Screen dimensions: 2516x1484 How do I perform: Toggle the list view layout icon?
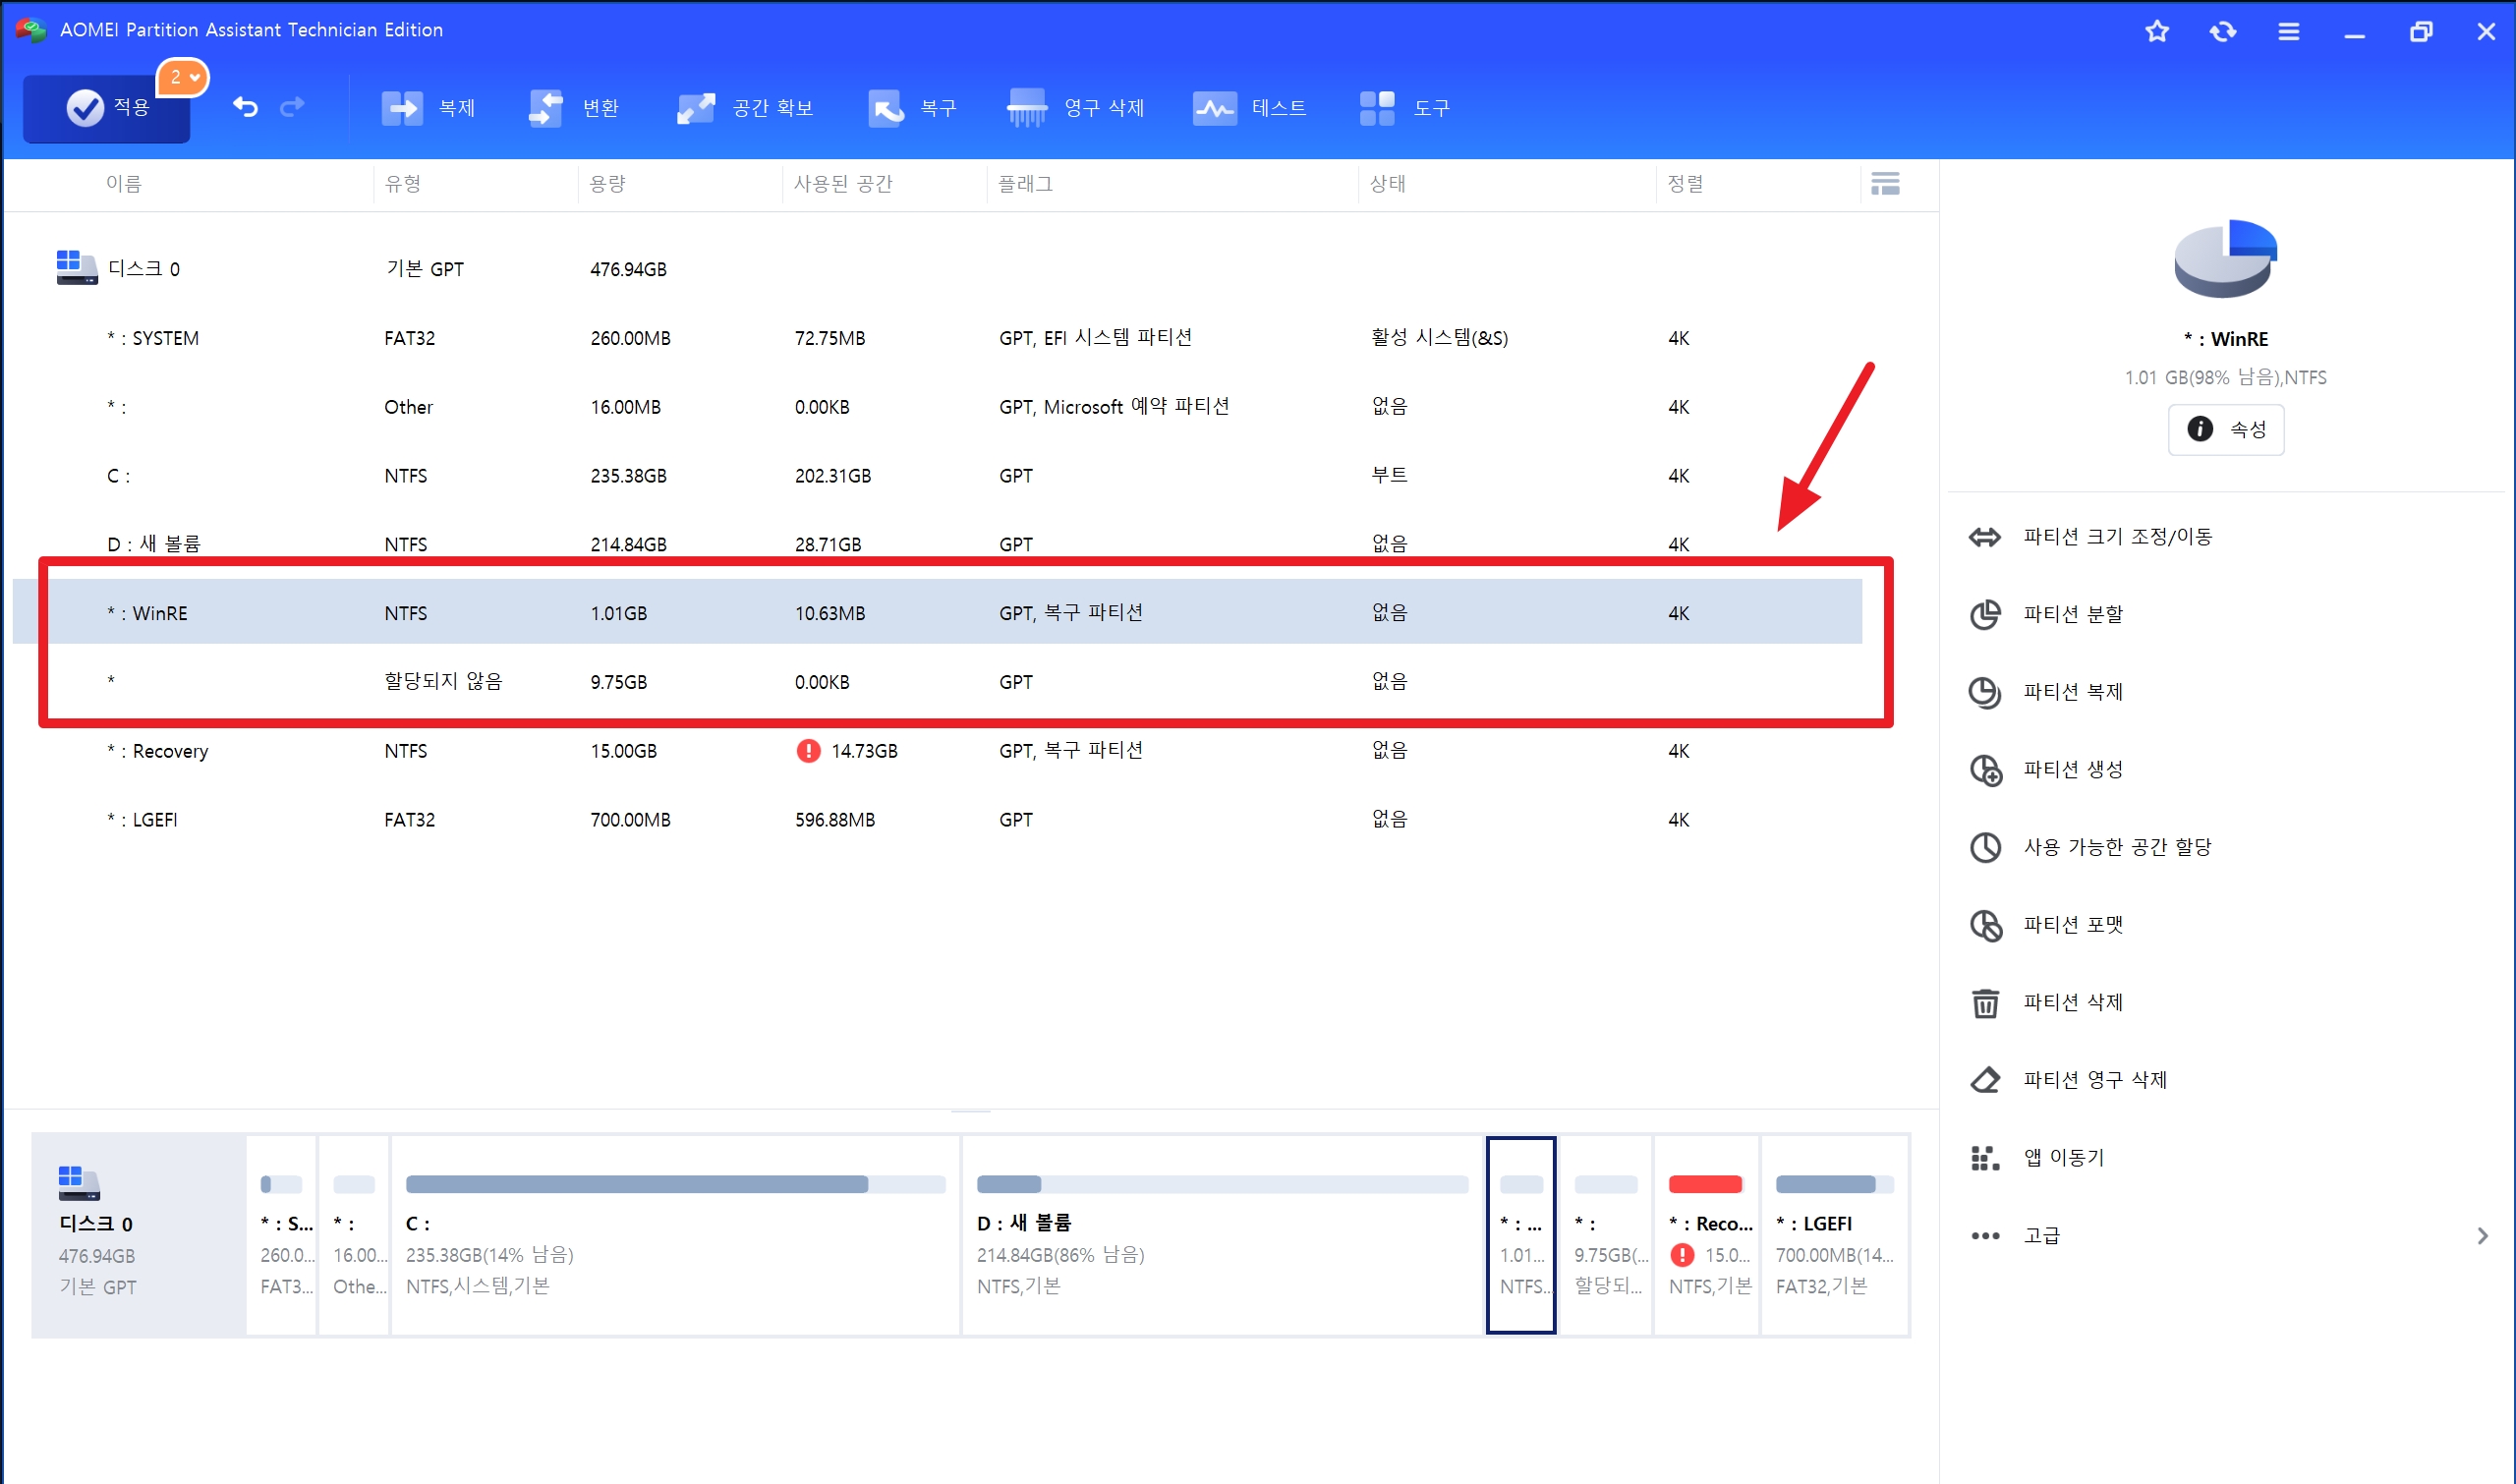coord(1884,183)
